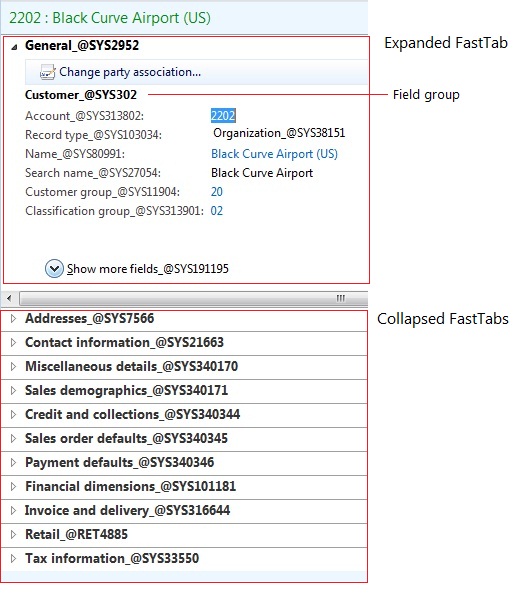Viewport: 515px width, 598px height.
Task: Open the Retail_@RET4885 FastTab header
Action: coord(184,535)
